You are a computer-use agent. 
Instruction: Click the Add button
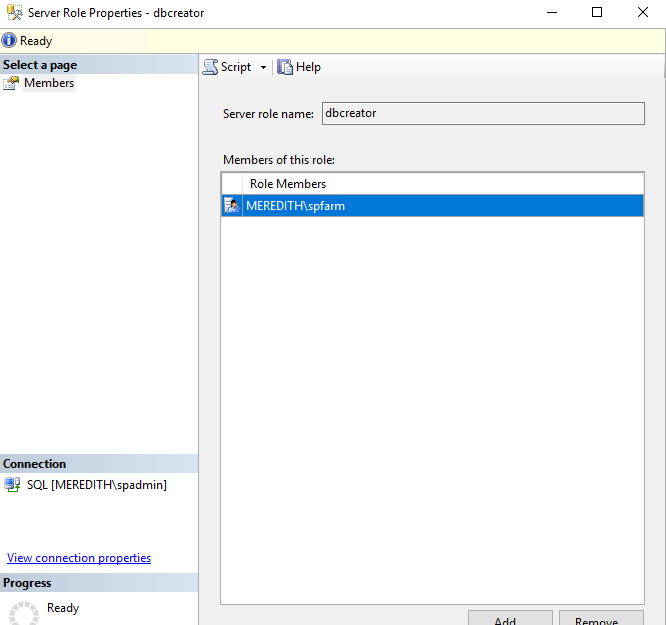click(x=510, y=618)
